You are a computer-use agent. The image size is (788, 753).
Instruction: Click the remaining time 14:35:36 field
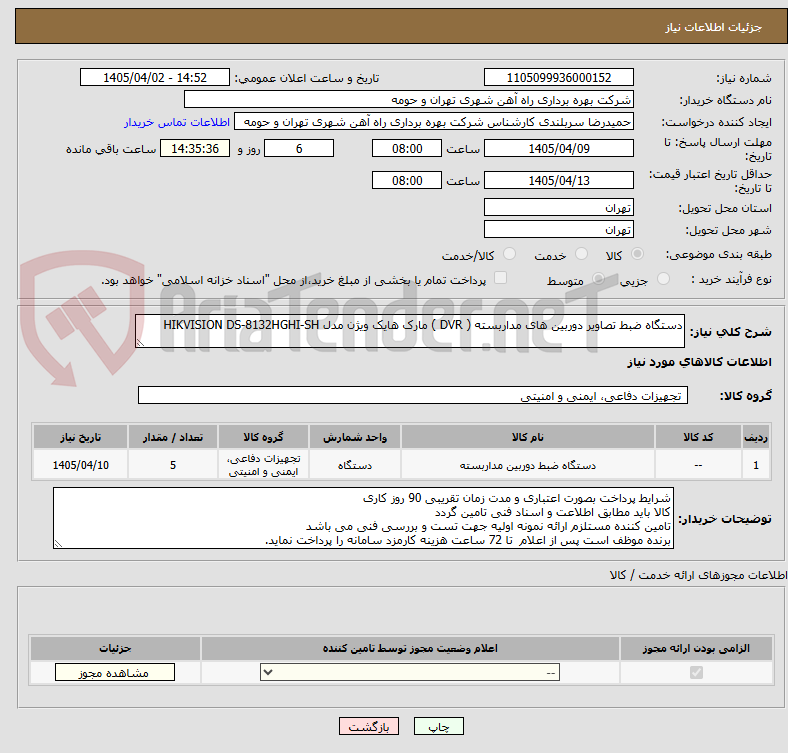[x=195, y=148]
